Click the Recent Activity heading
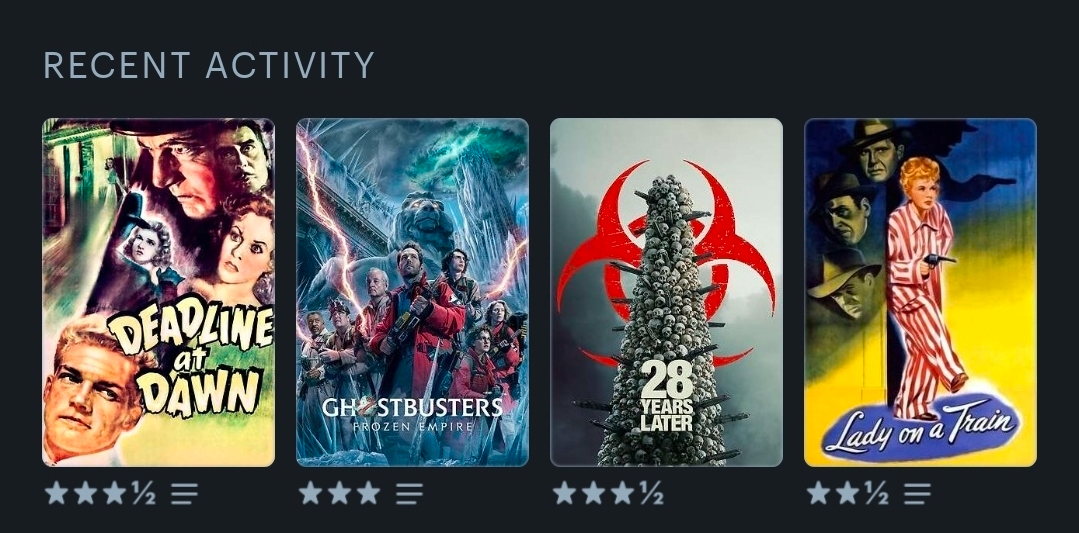The height and width of the screenshot is (533, 1079). 209,65
